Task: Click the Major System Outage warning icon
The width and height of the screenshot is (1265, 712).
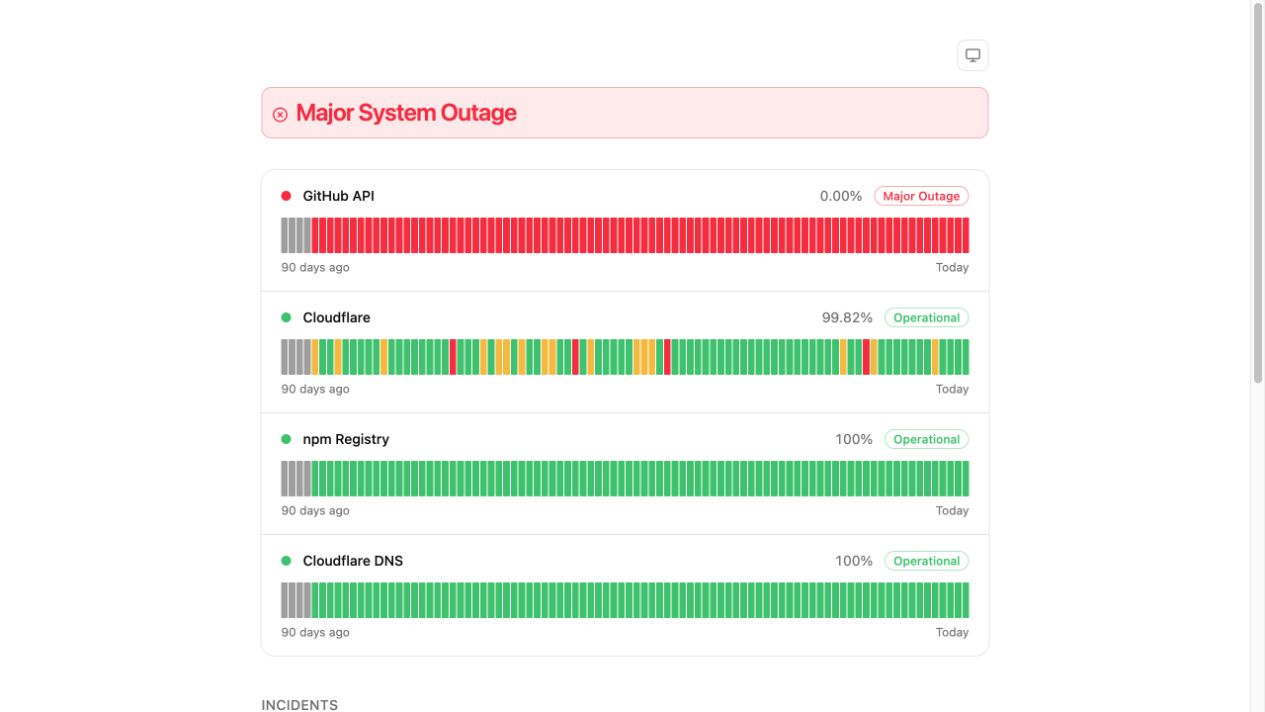Action: [x=280, y=114]
